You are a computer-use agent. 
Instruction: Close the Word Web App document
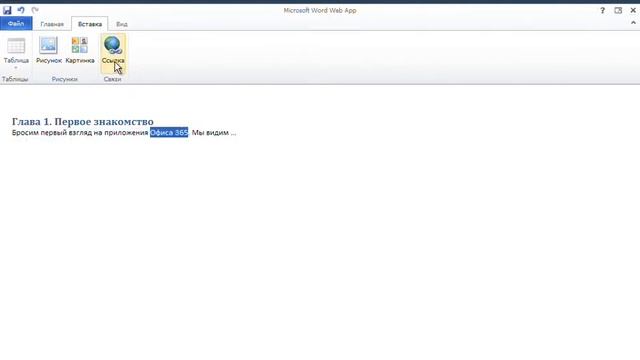(x=633, y=11)
